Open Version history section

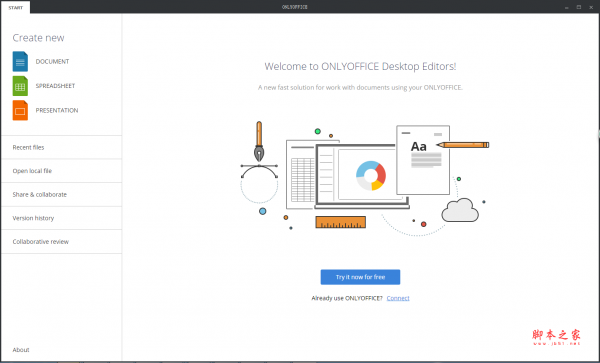pos(61,218)
